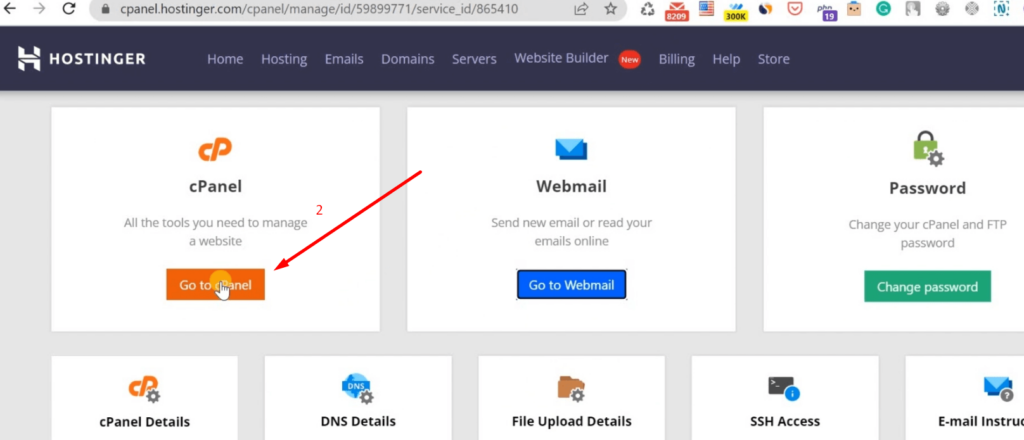Open the Home menu item
Screen dimensions: 1024x440
(225, 59)
